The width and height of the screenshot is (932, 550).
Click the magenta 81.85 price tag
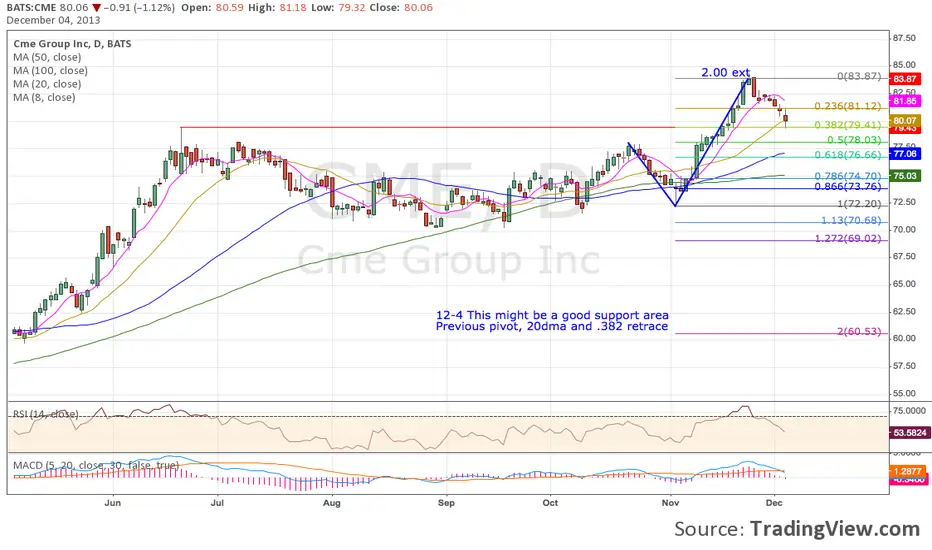pos(905,101)
